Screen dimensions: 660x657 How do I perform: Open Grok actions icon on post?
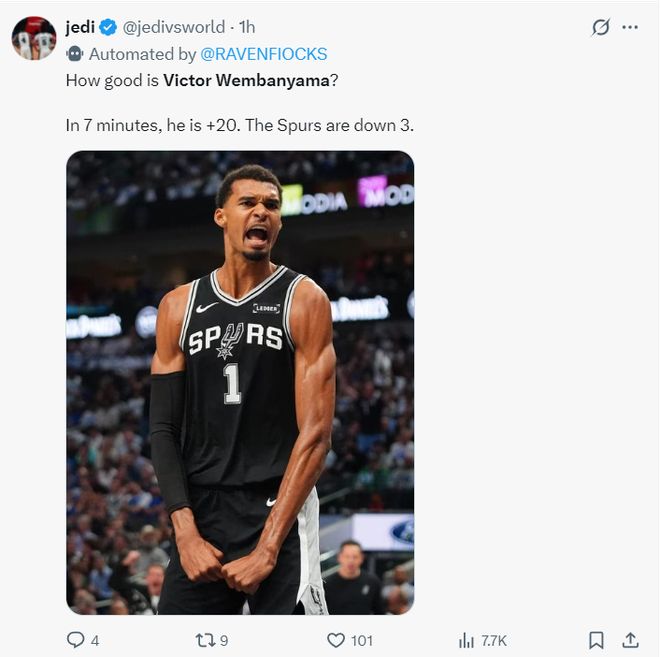600,27
